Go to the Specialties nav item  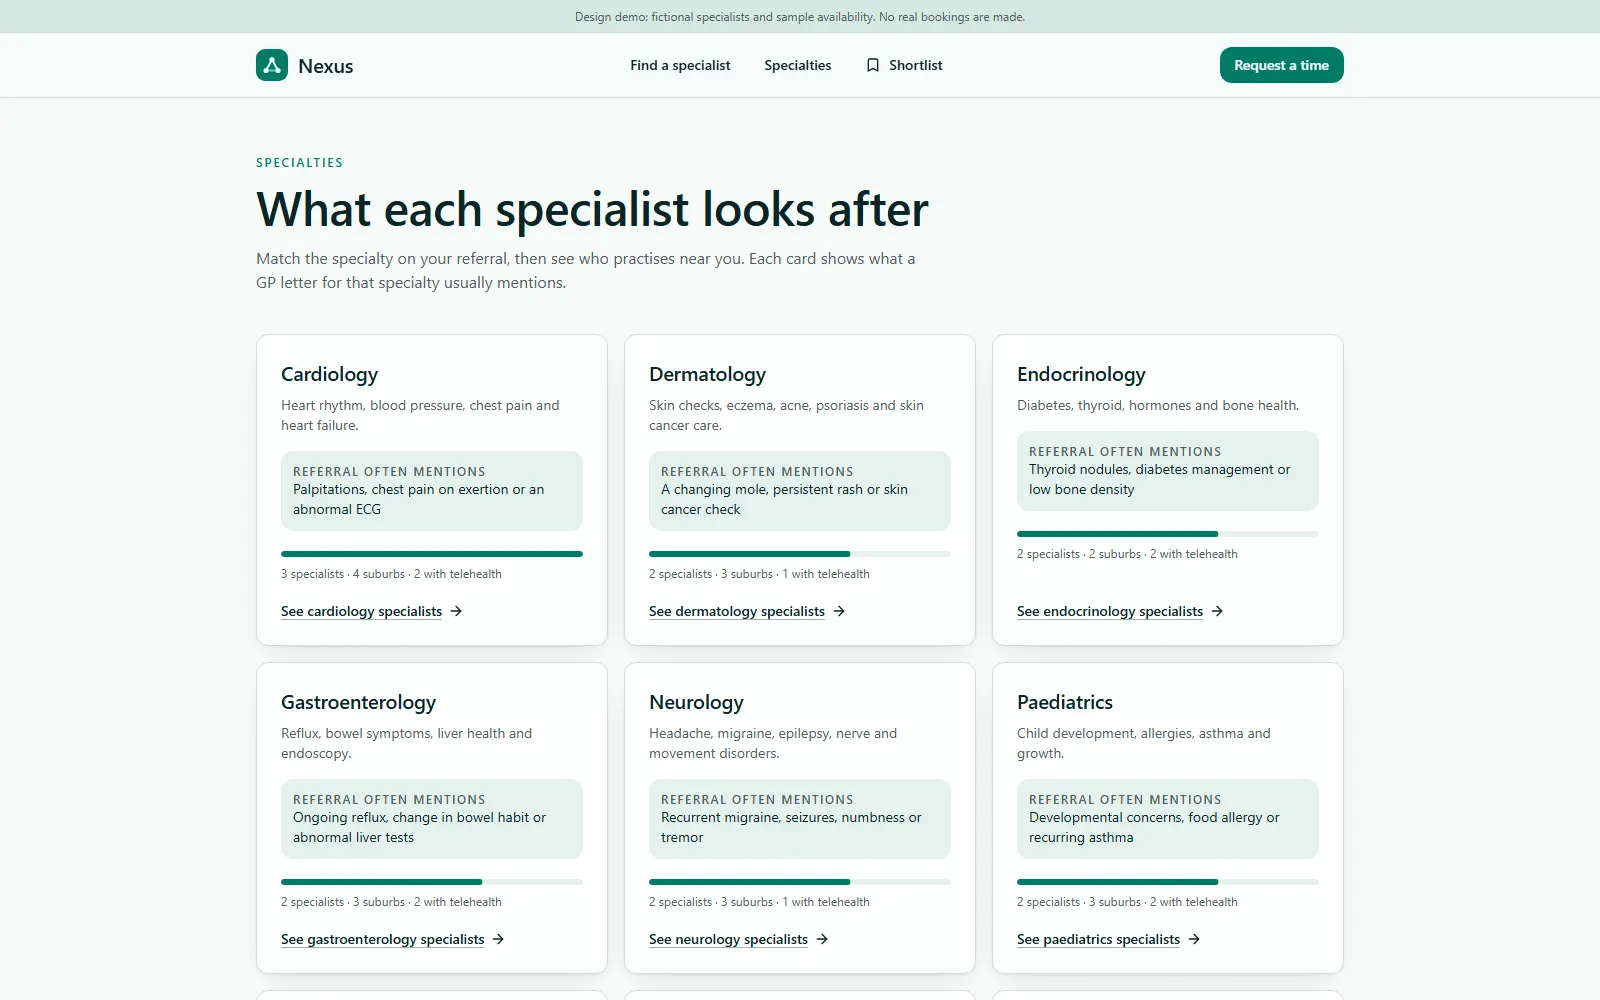798,65
